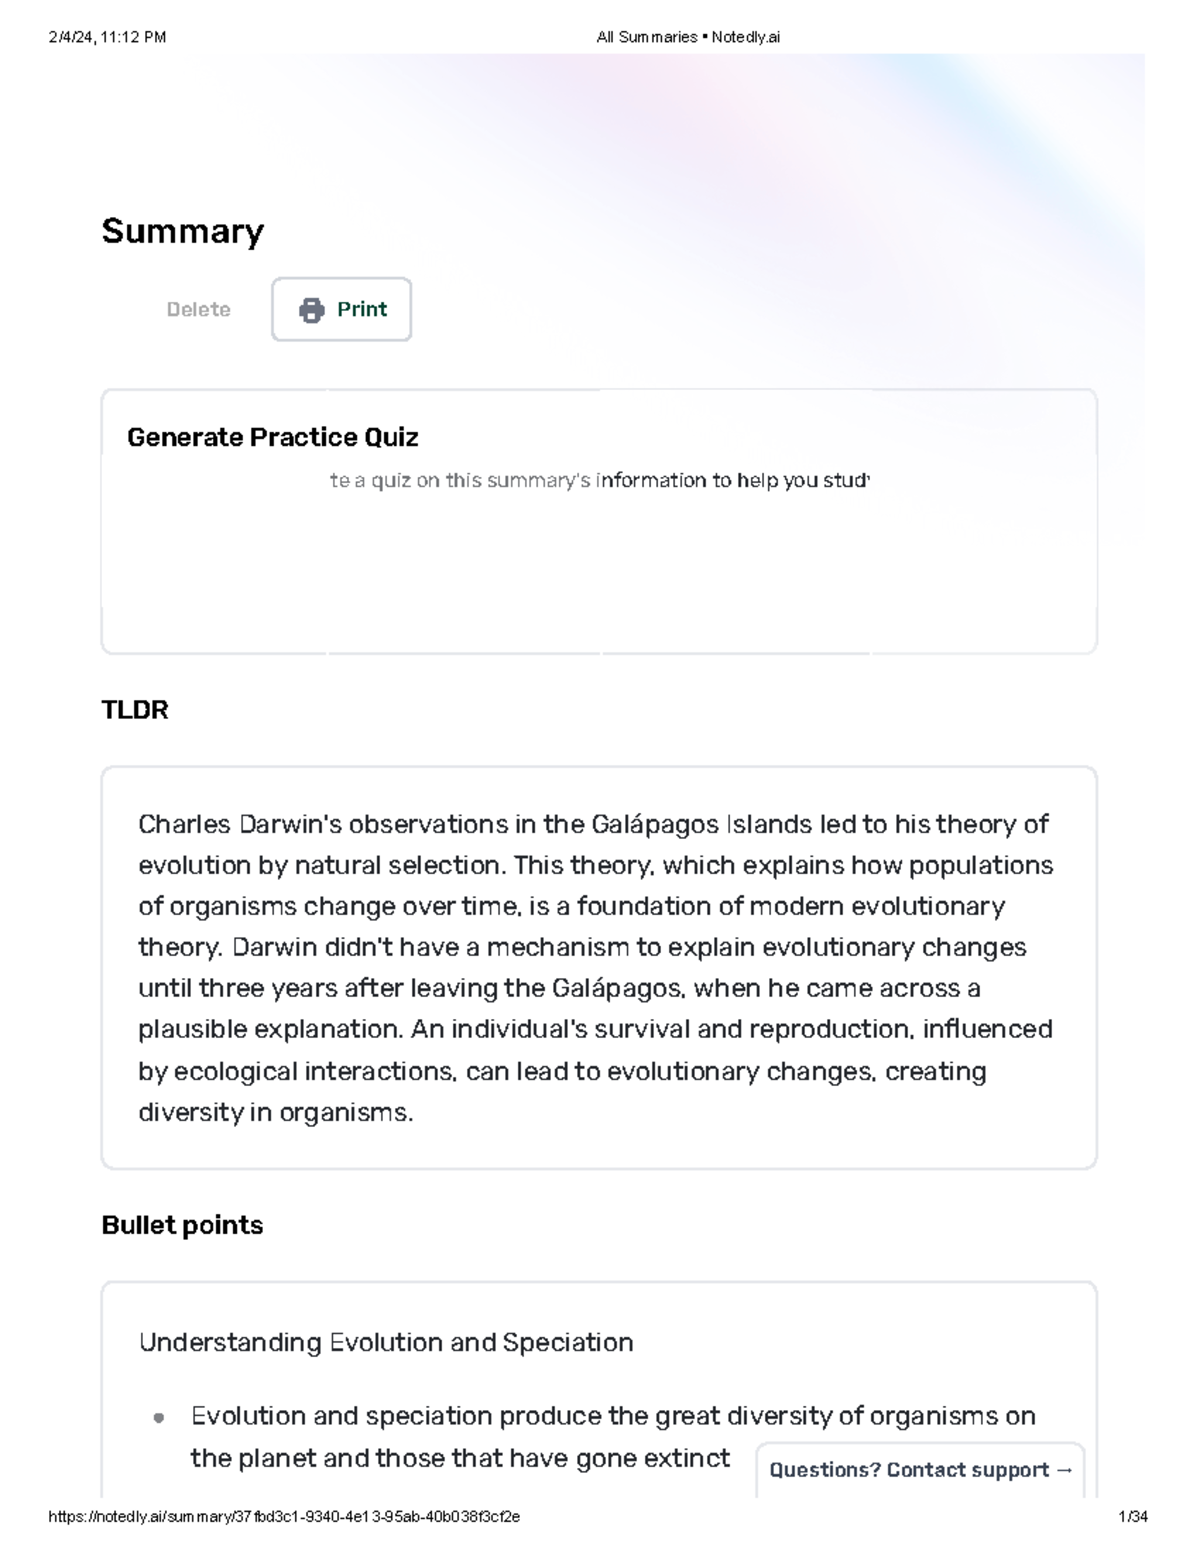Collapse the Bullet points section
1200x1553 pixels.
click(182, 1224)
